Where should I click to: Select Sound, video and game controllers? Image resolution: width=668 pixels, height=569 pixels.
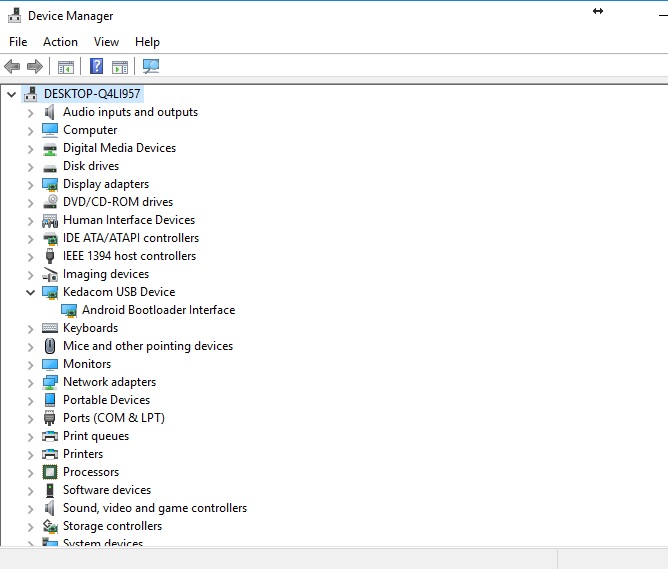tap(154, 508)
